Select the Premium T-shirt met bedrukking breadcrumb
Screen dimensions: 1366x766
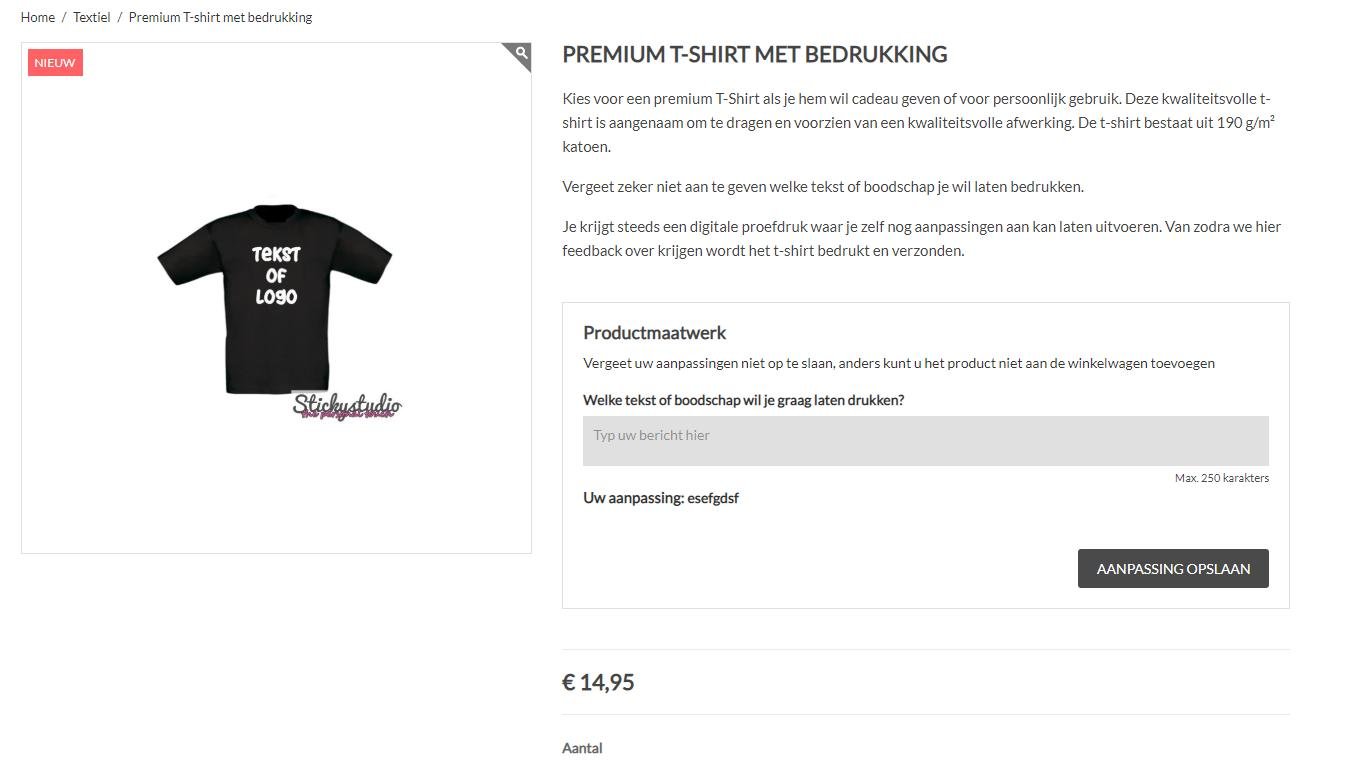click(220, 17)
